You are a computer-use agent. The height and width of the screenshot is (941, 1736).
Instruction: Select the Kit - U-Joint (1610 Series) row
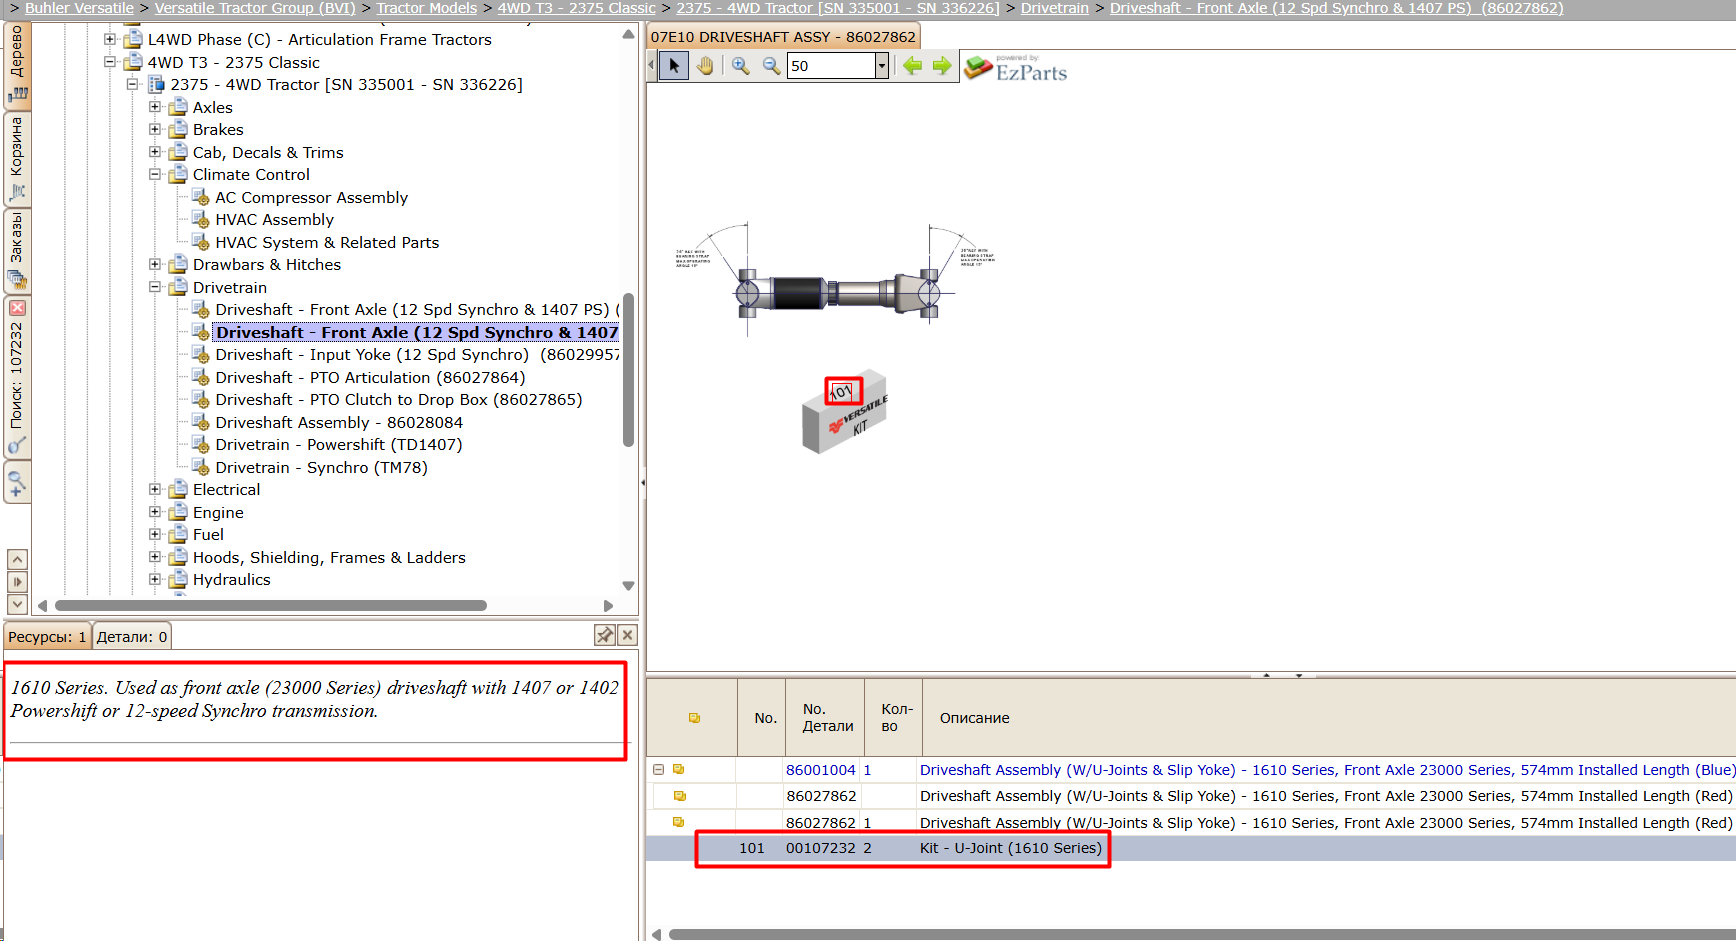1190,848
